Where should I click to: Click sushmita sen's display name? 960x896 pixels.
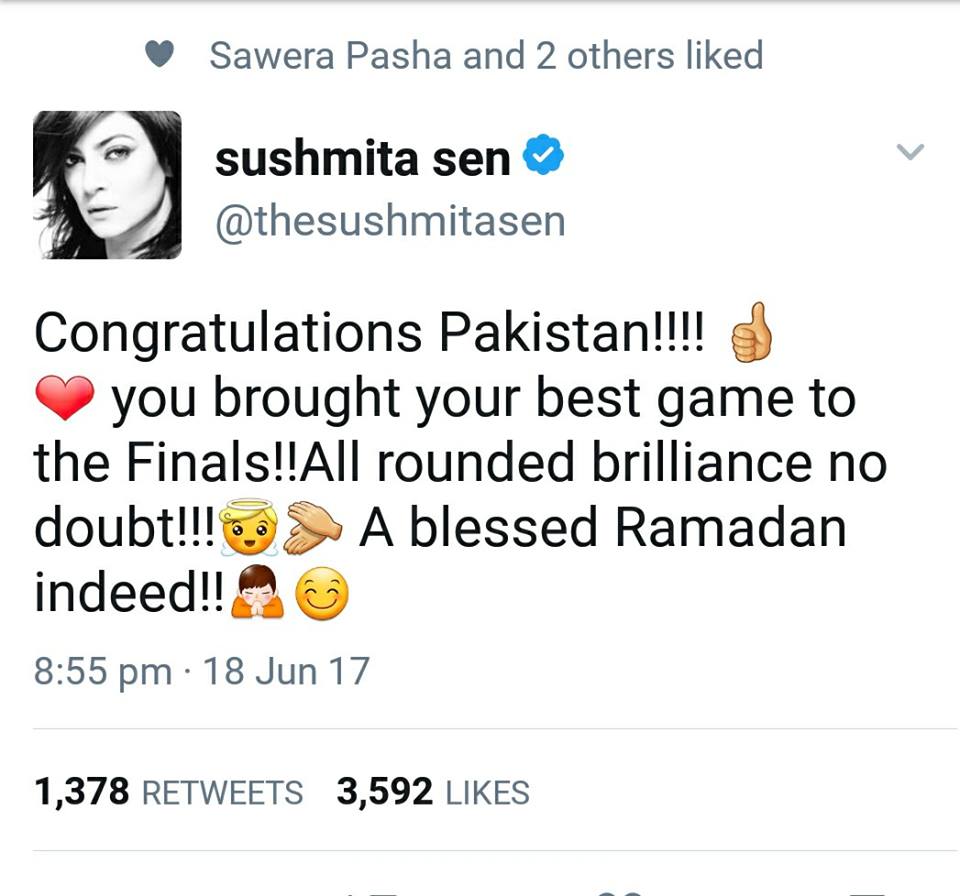365,157
